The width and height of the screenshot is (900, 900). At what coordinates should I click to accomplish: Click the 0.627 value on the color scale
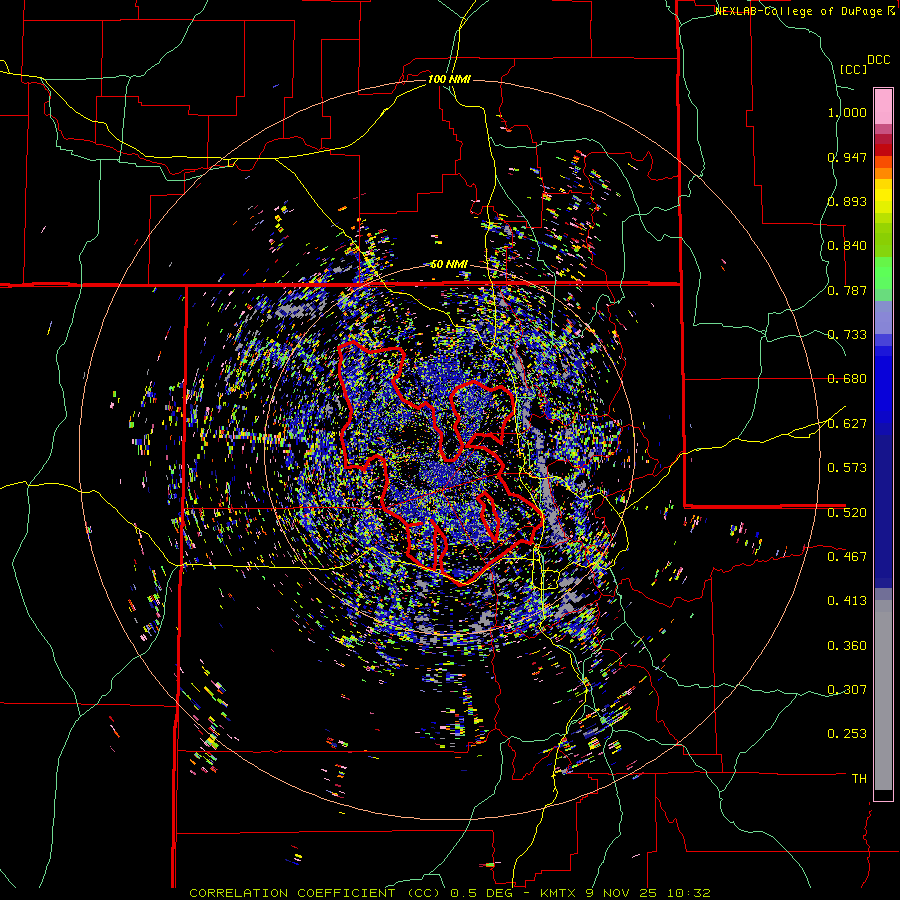(847, 424)
